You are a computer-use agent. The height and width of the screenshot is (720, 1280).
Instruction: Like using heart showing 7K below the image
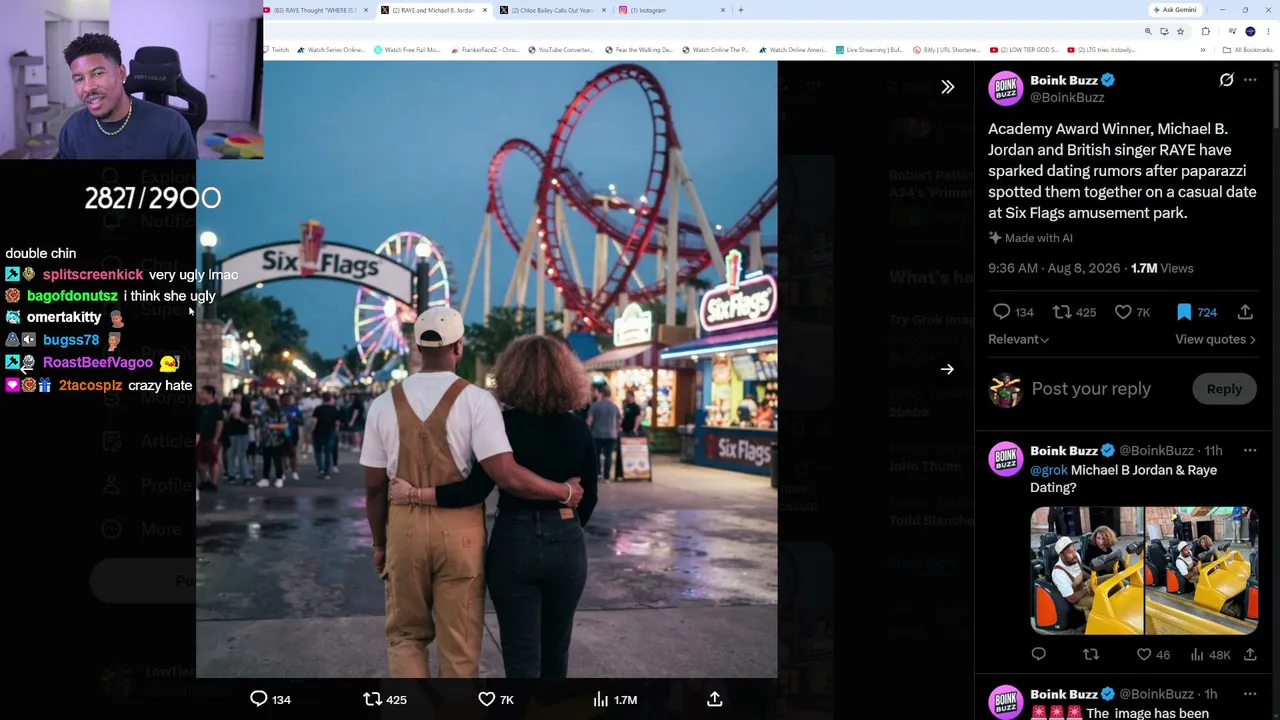(496, 699)
